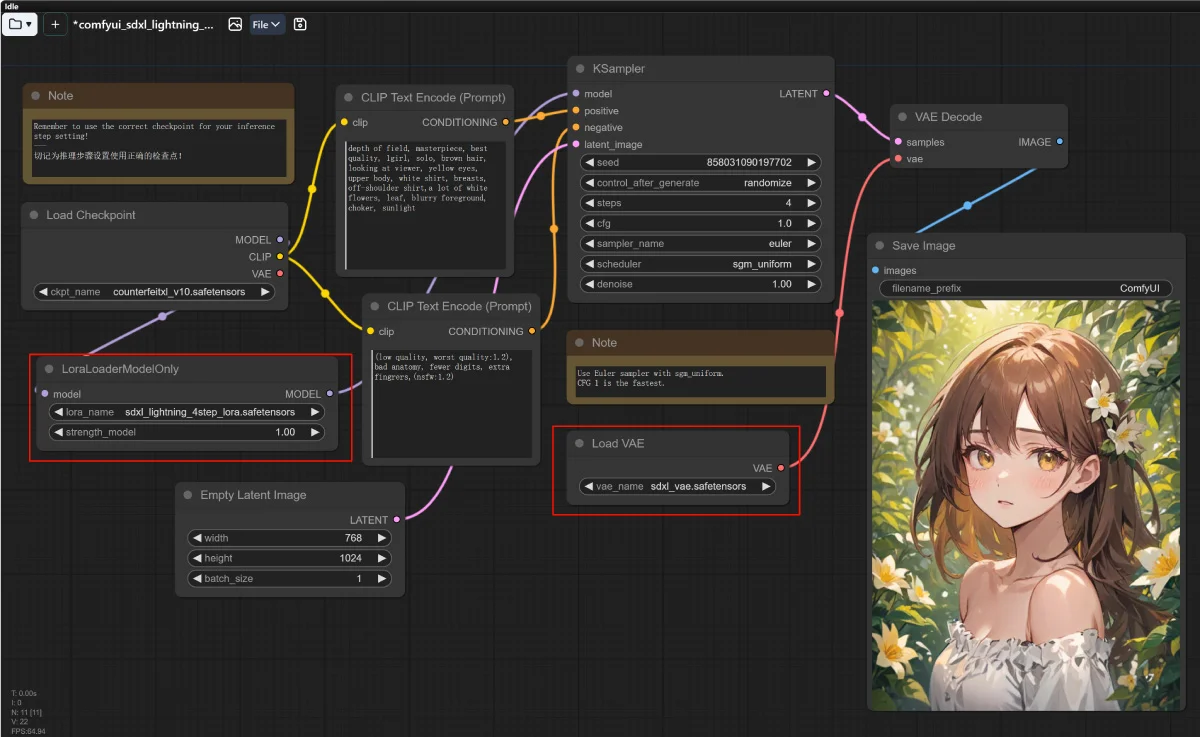This screenshot has width=1200, height=737.
Task: Click the KSampler node title
Action: tap(619, 69)
